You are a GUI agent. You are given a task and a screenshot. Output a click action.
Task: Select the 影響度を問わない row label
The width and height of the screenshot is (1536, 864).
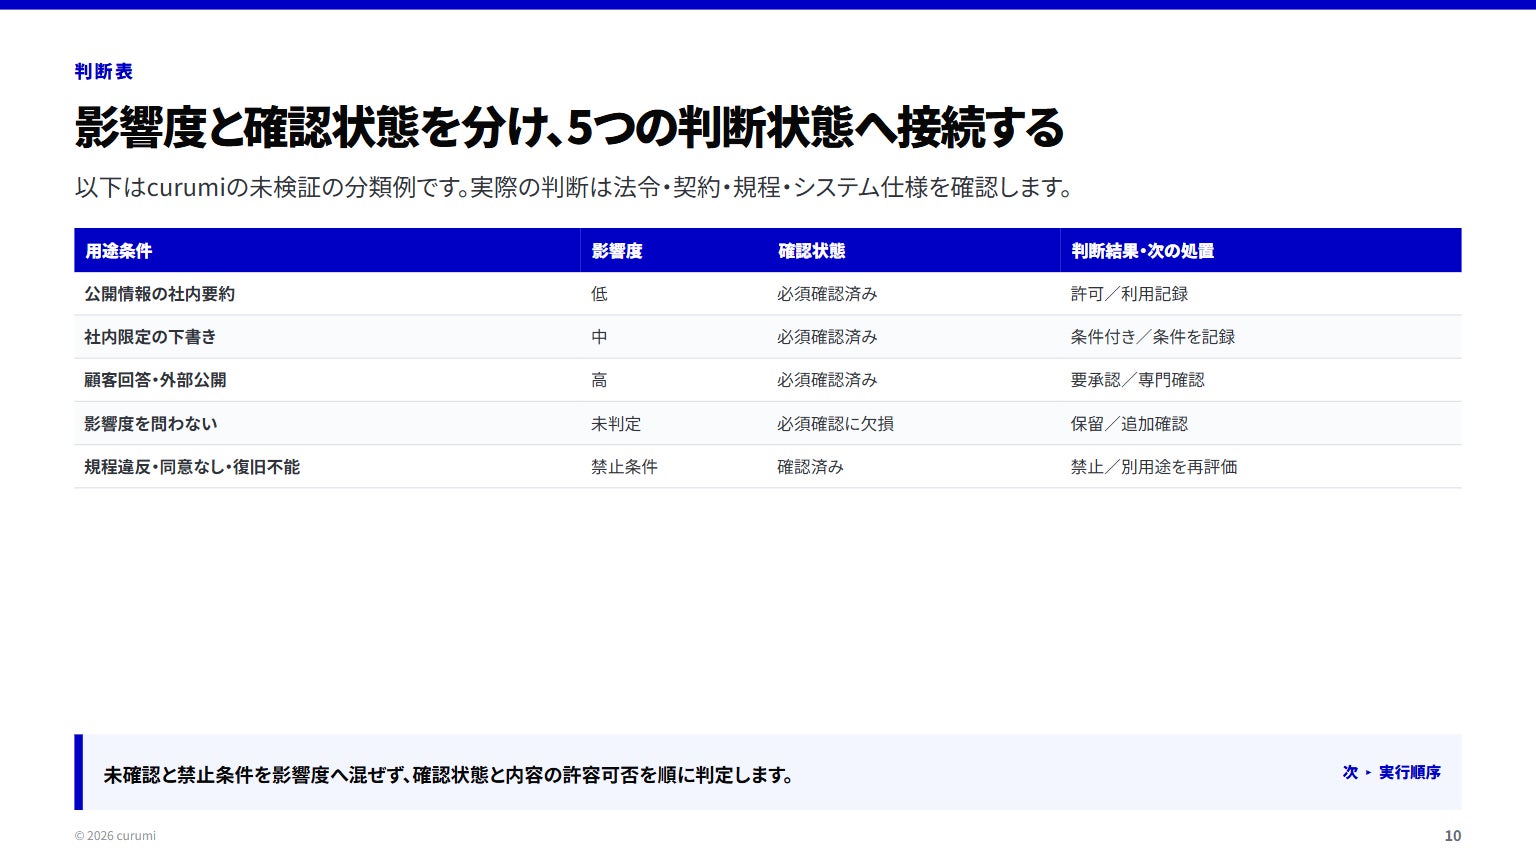click(x=150, y=424)
